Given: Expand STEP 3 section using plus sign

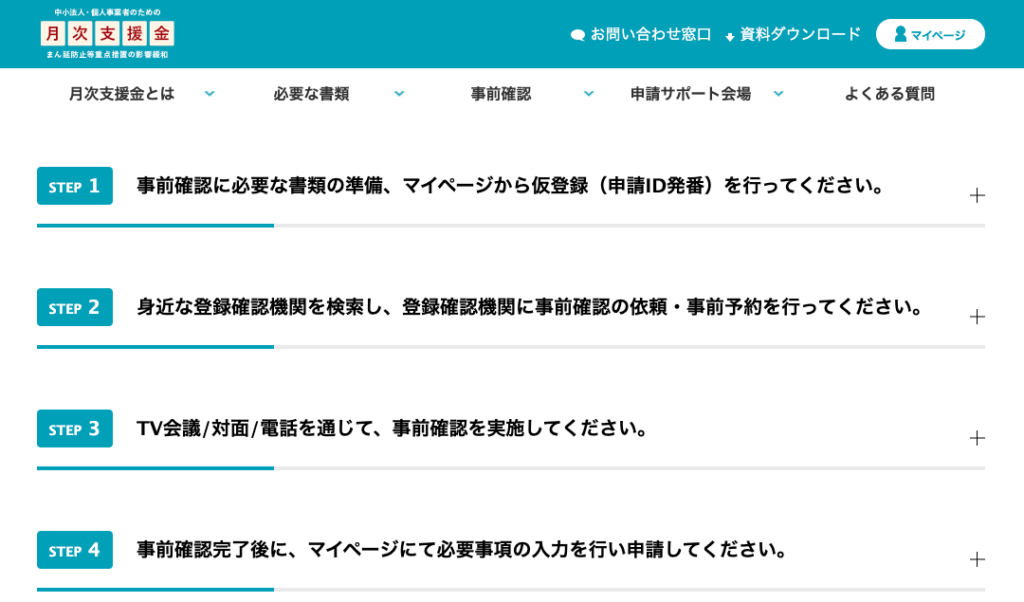Looking at the screenshot, I should click(x=977, y=438).
